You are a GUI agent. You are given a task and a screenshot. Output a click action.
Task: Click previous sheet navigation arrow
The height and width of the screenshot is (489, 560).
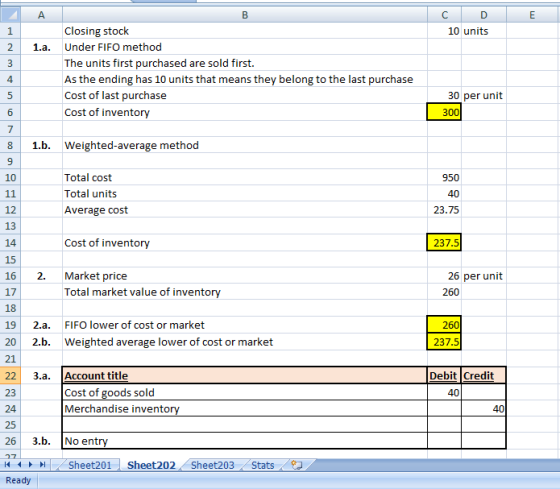point(19,464)
